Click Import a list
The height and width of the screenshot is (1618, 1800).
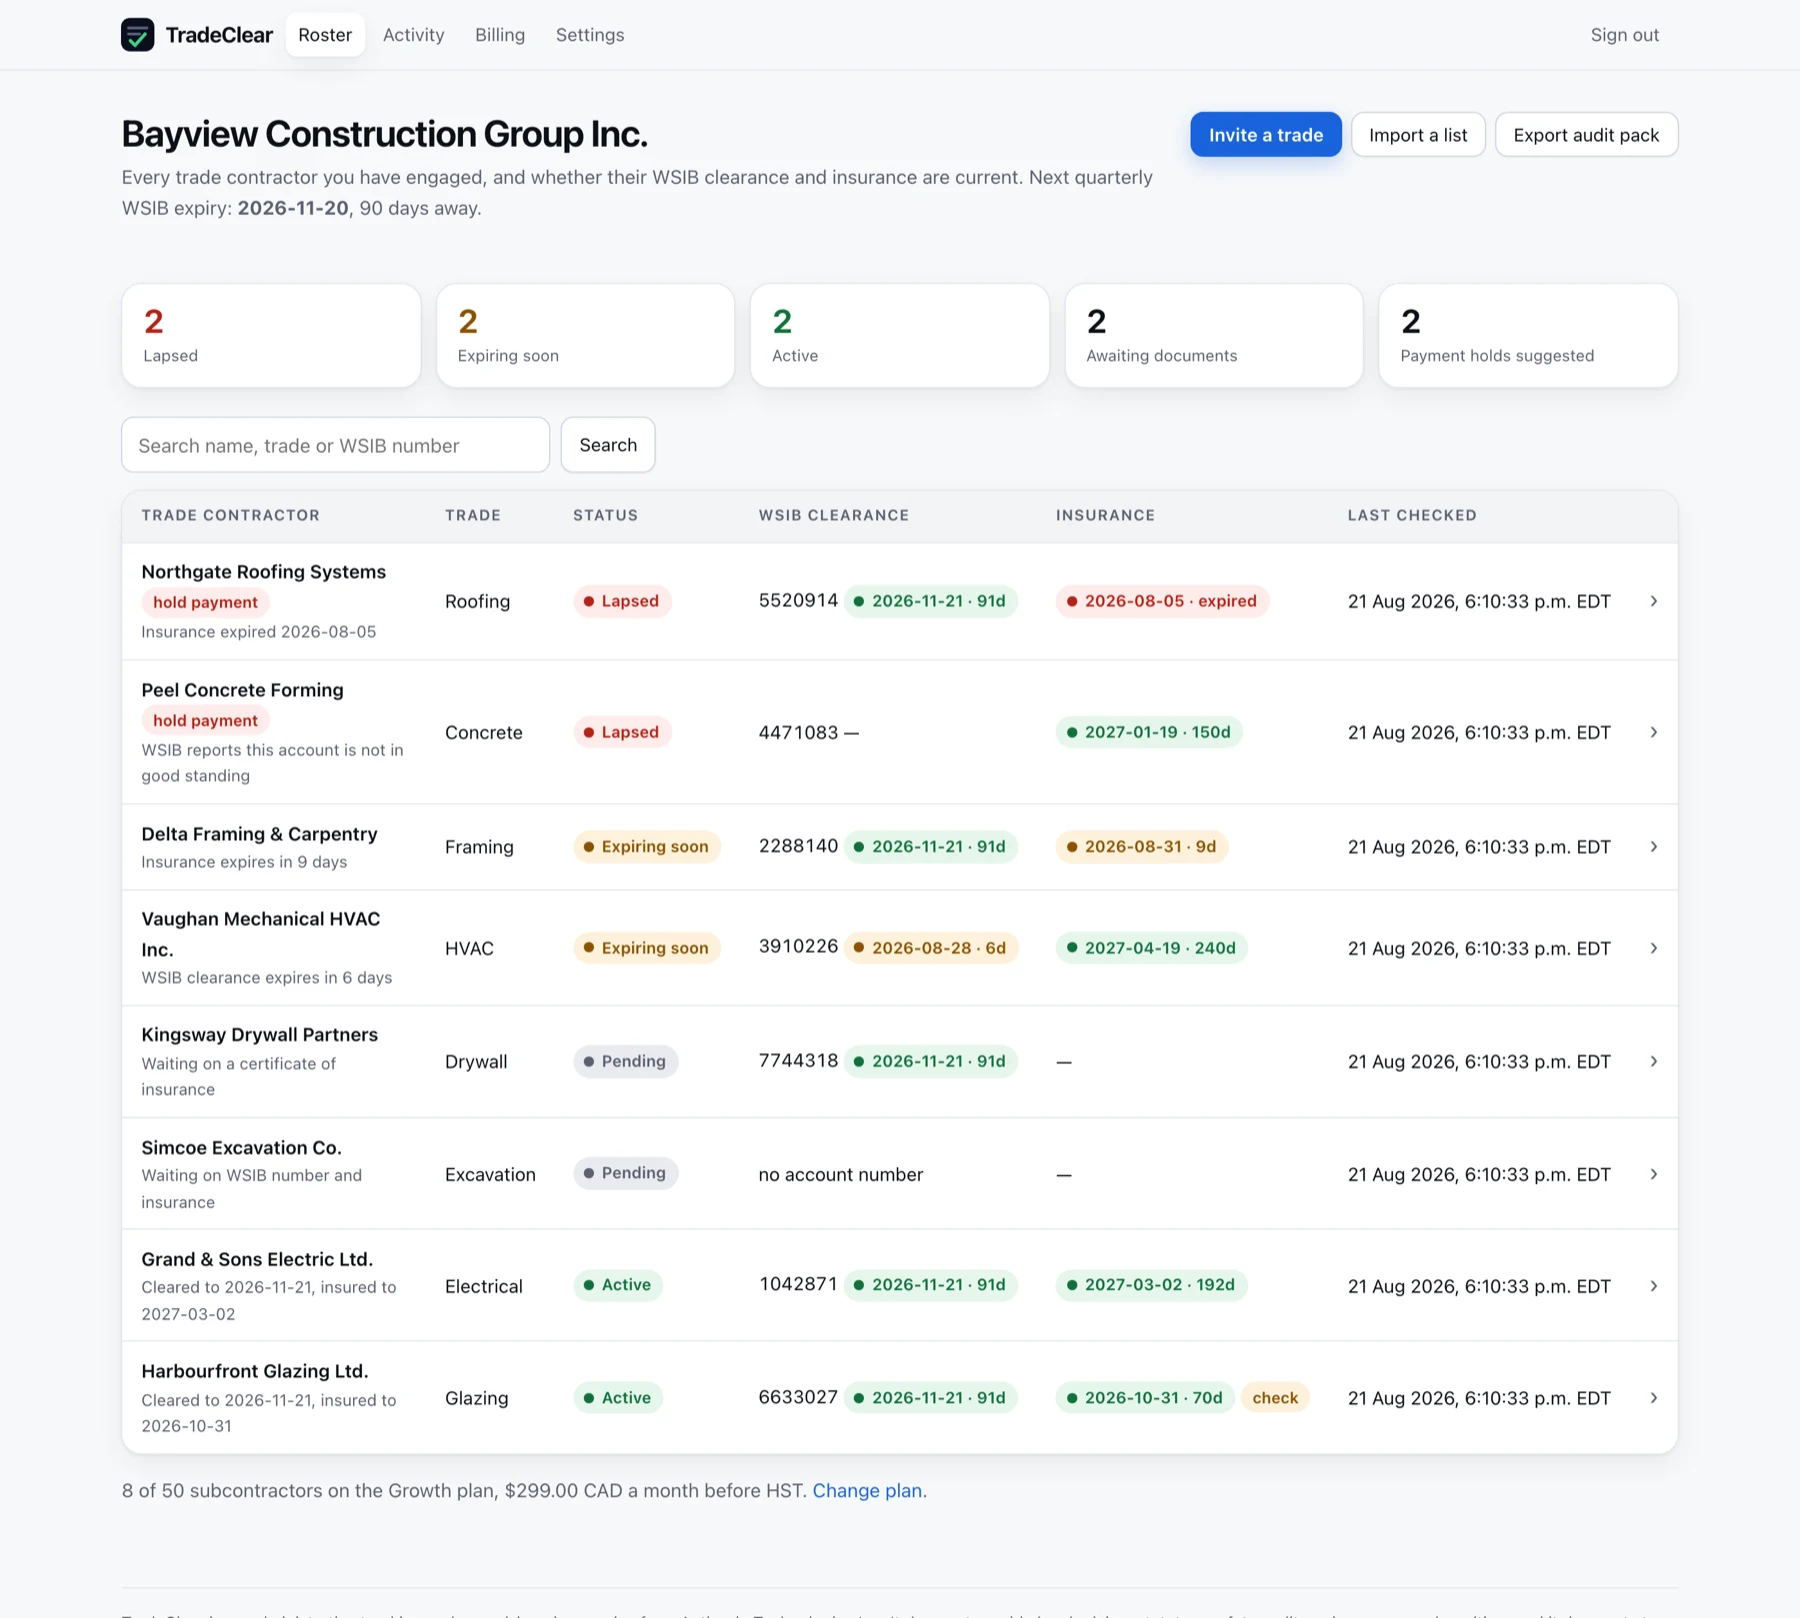1418,135
